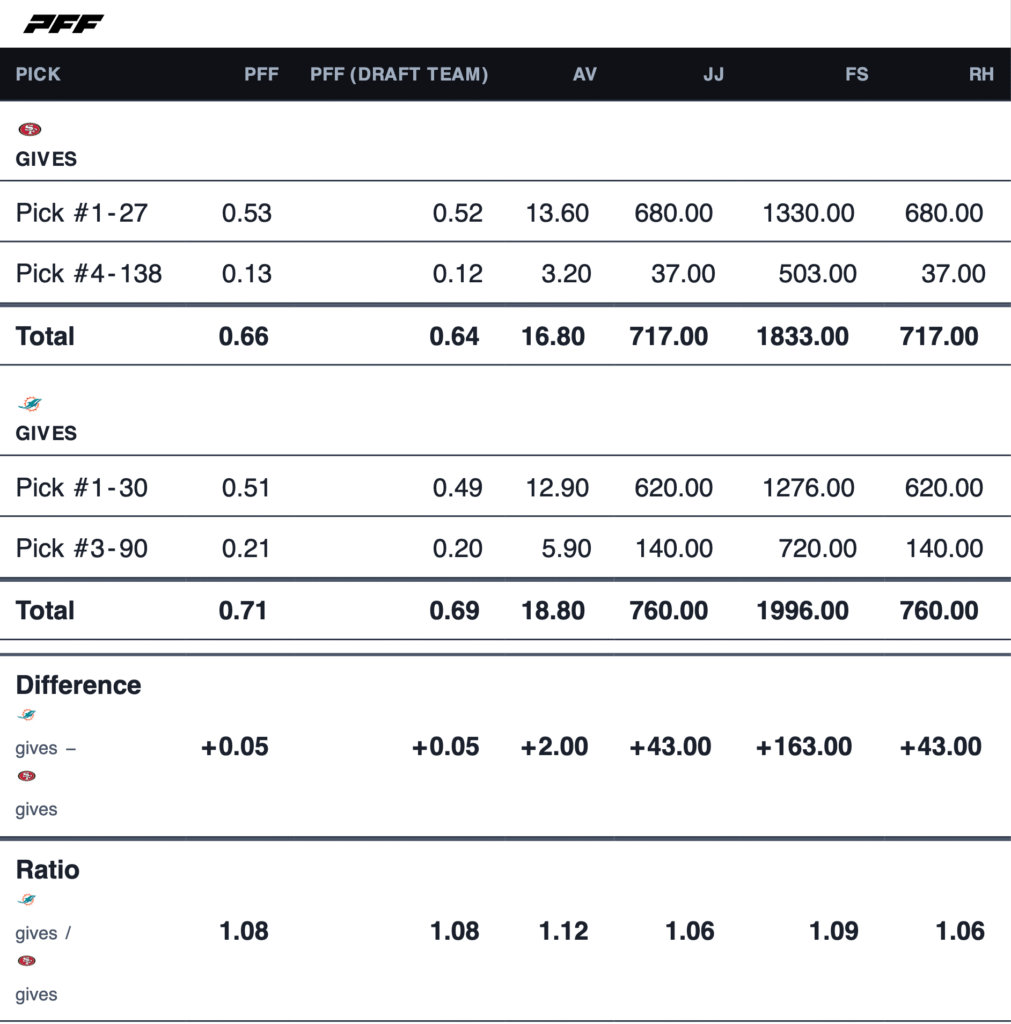
Task: Click the Dolphins logo under Difference heading
Action: (x=27, y=715)
